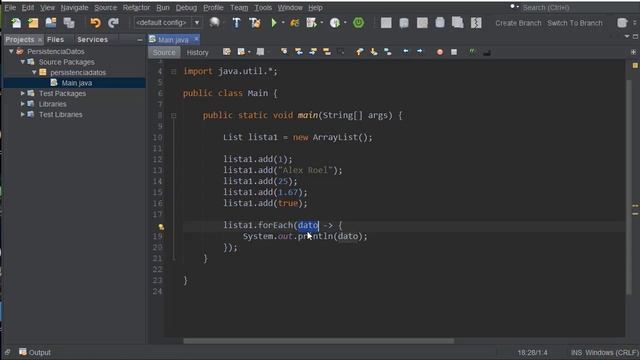
Task: Click the New Project toolbar icon
Action: 33,23
